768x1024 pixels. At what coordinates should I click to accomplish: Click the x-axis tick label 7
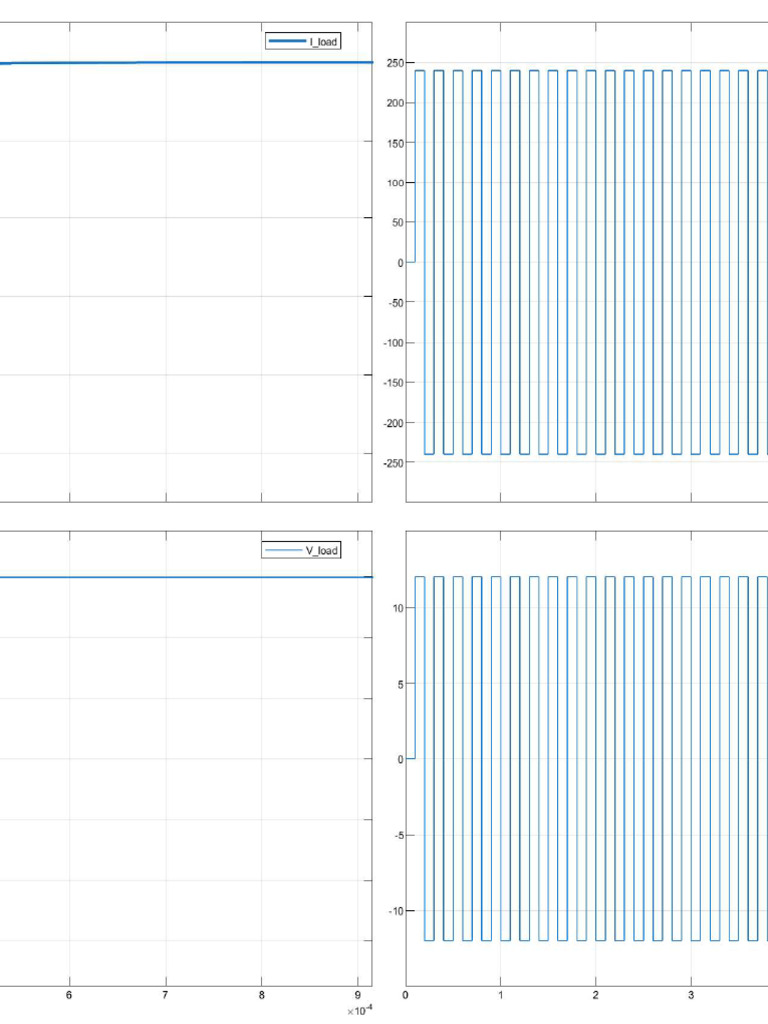(165, 995)
